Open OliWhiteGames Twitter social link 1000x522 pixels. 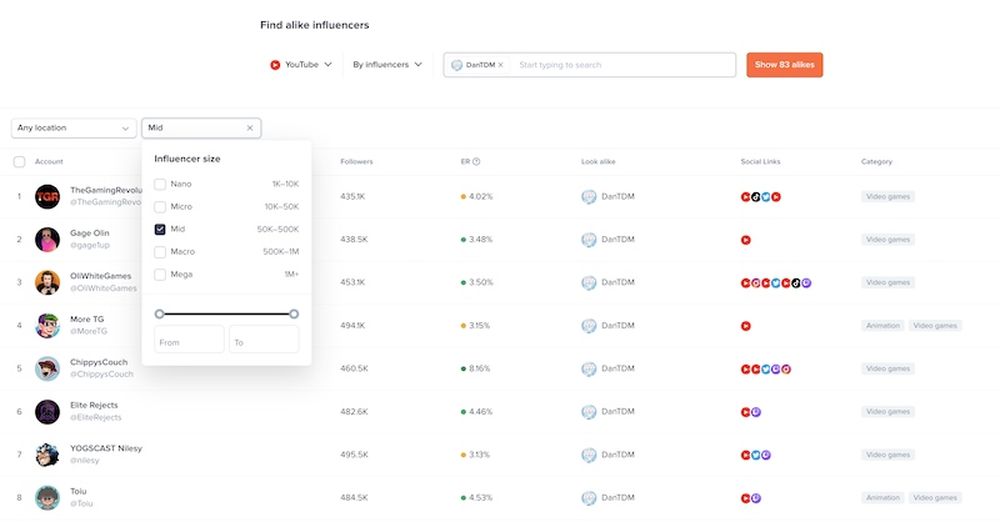pos(776,283)
